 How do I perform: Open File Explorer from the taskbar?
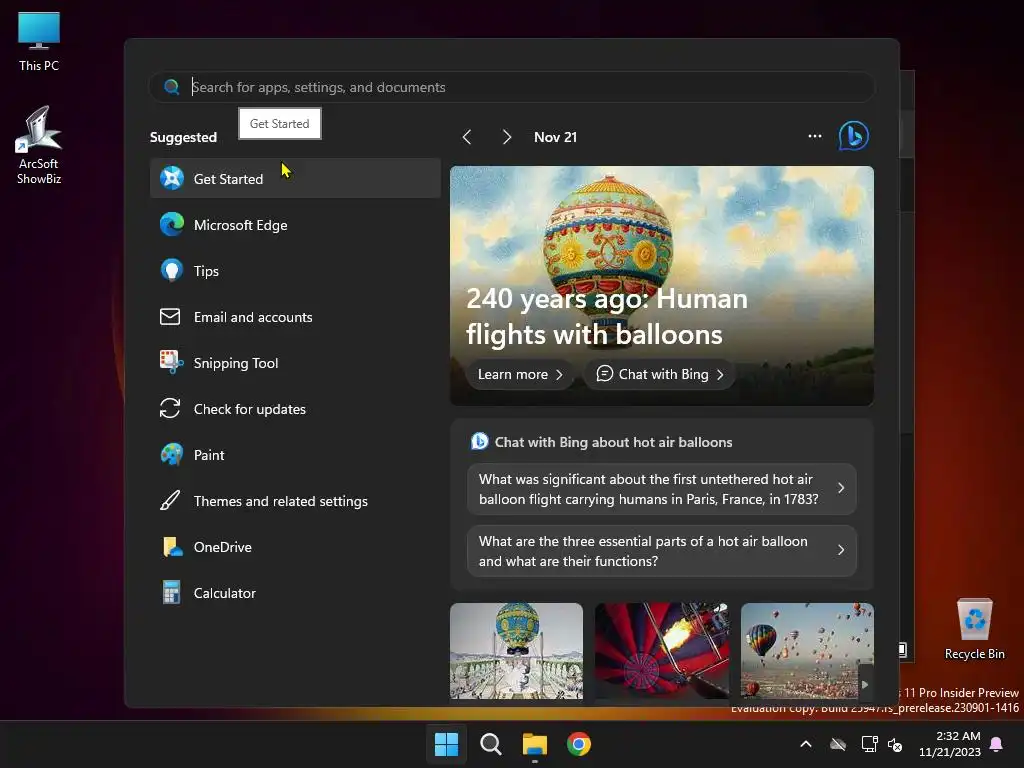[x=535, y=744]
